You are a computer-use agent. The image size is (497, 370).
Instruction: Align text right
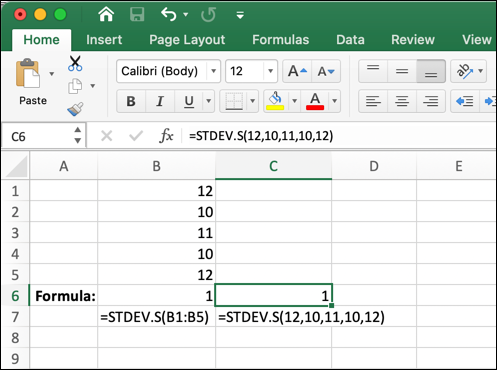[x=431, y=101]
